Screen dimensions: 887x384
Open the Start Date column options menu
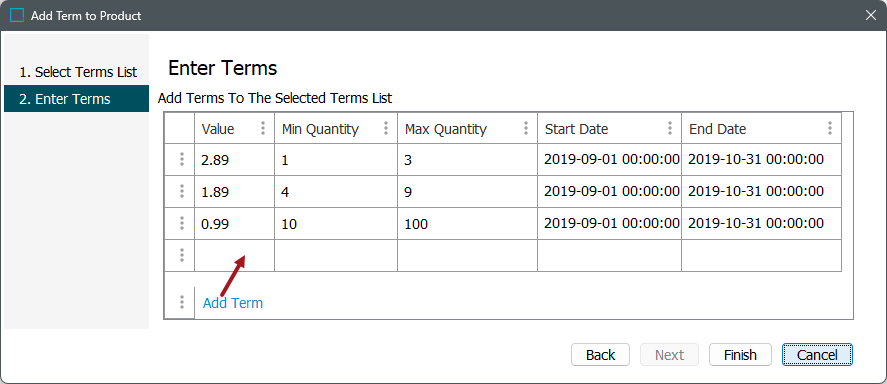pos(670,128)
